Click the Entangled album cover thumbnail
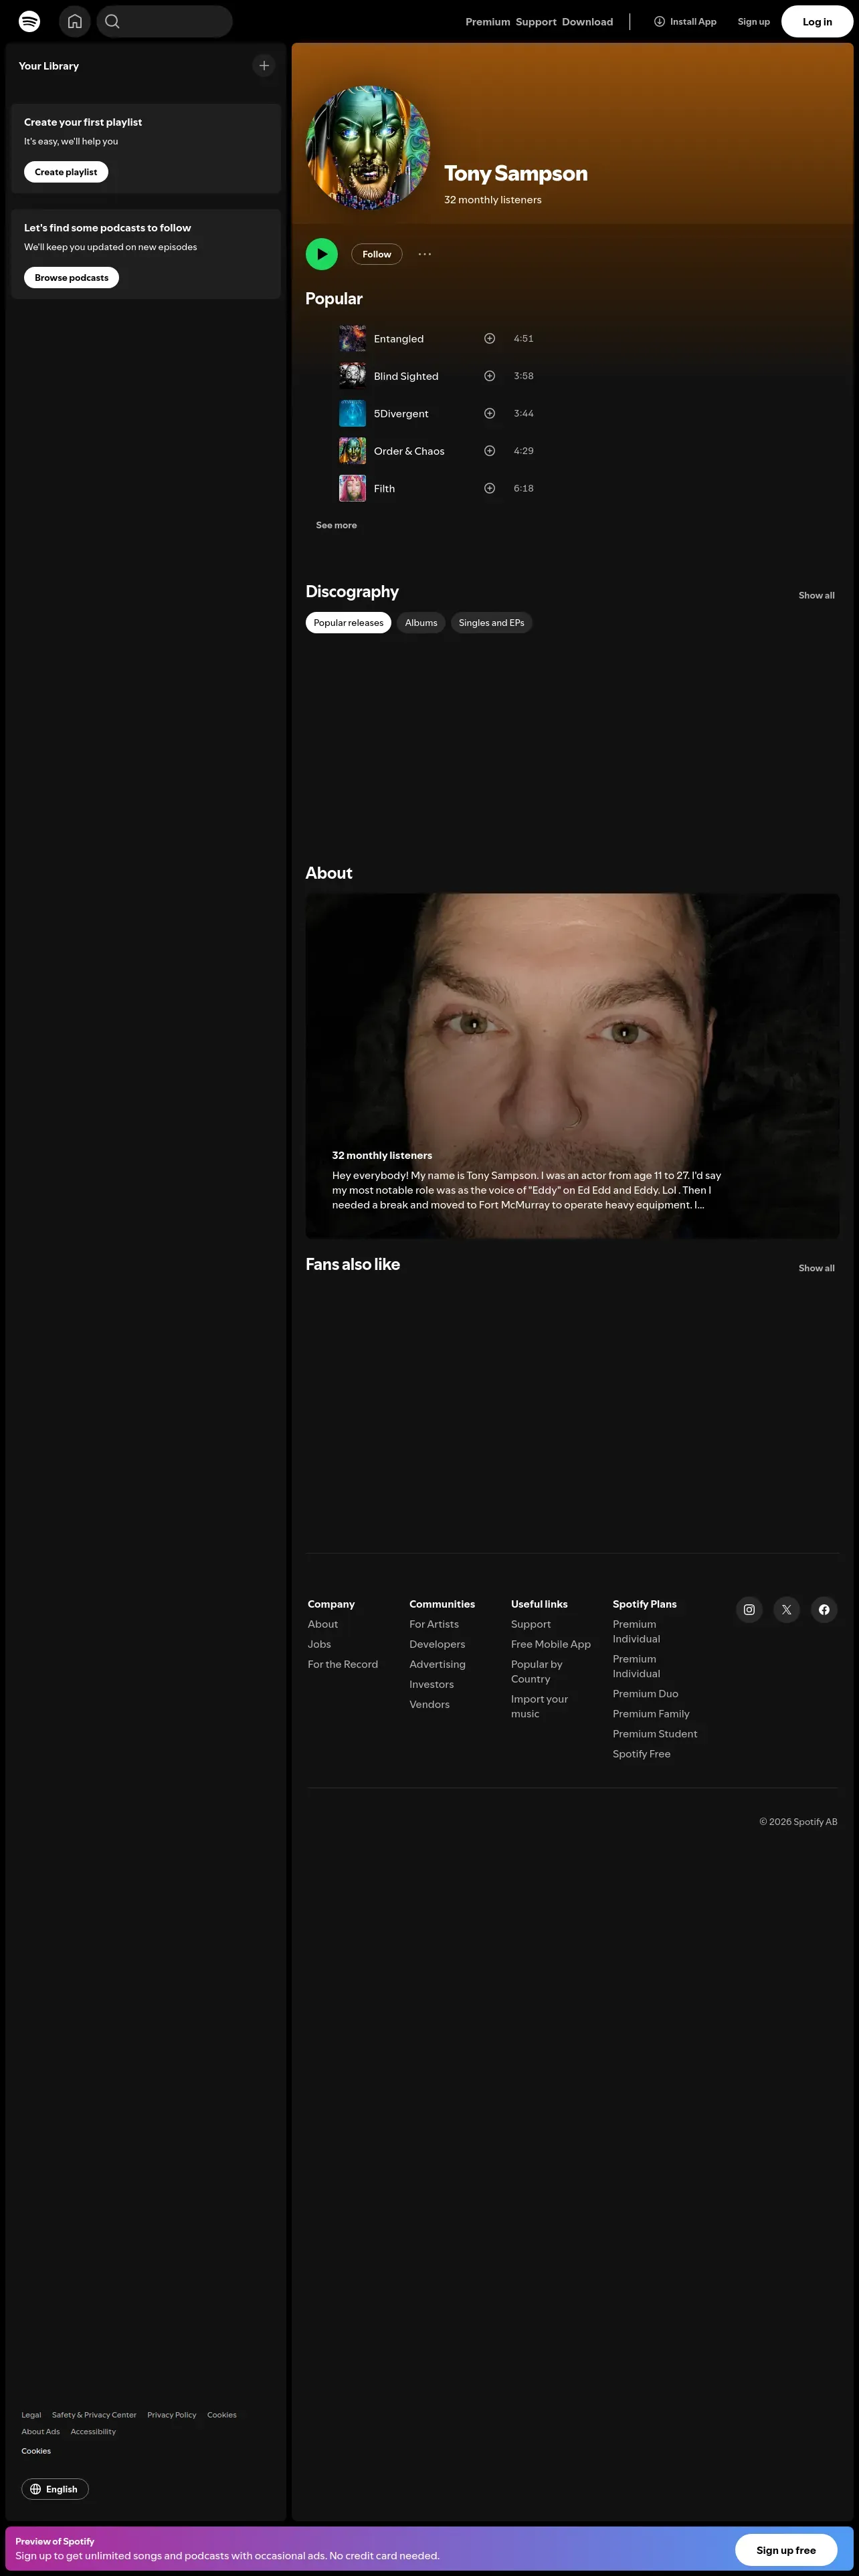This screenshot has width=859, height=2576. coord(352,339)
